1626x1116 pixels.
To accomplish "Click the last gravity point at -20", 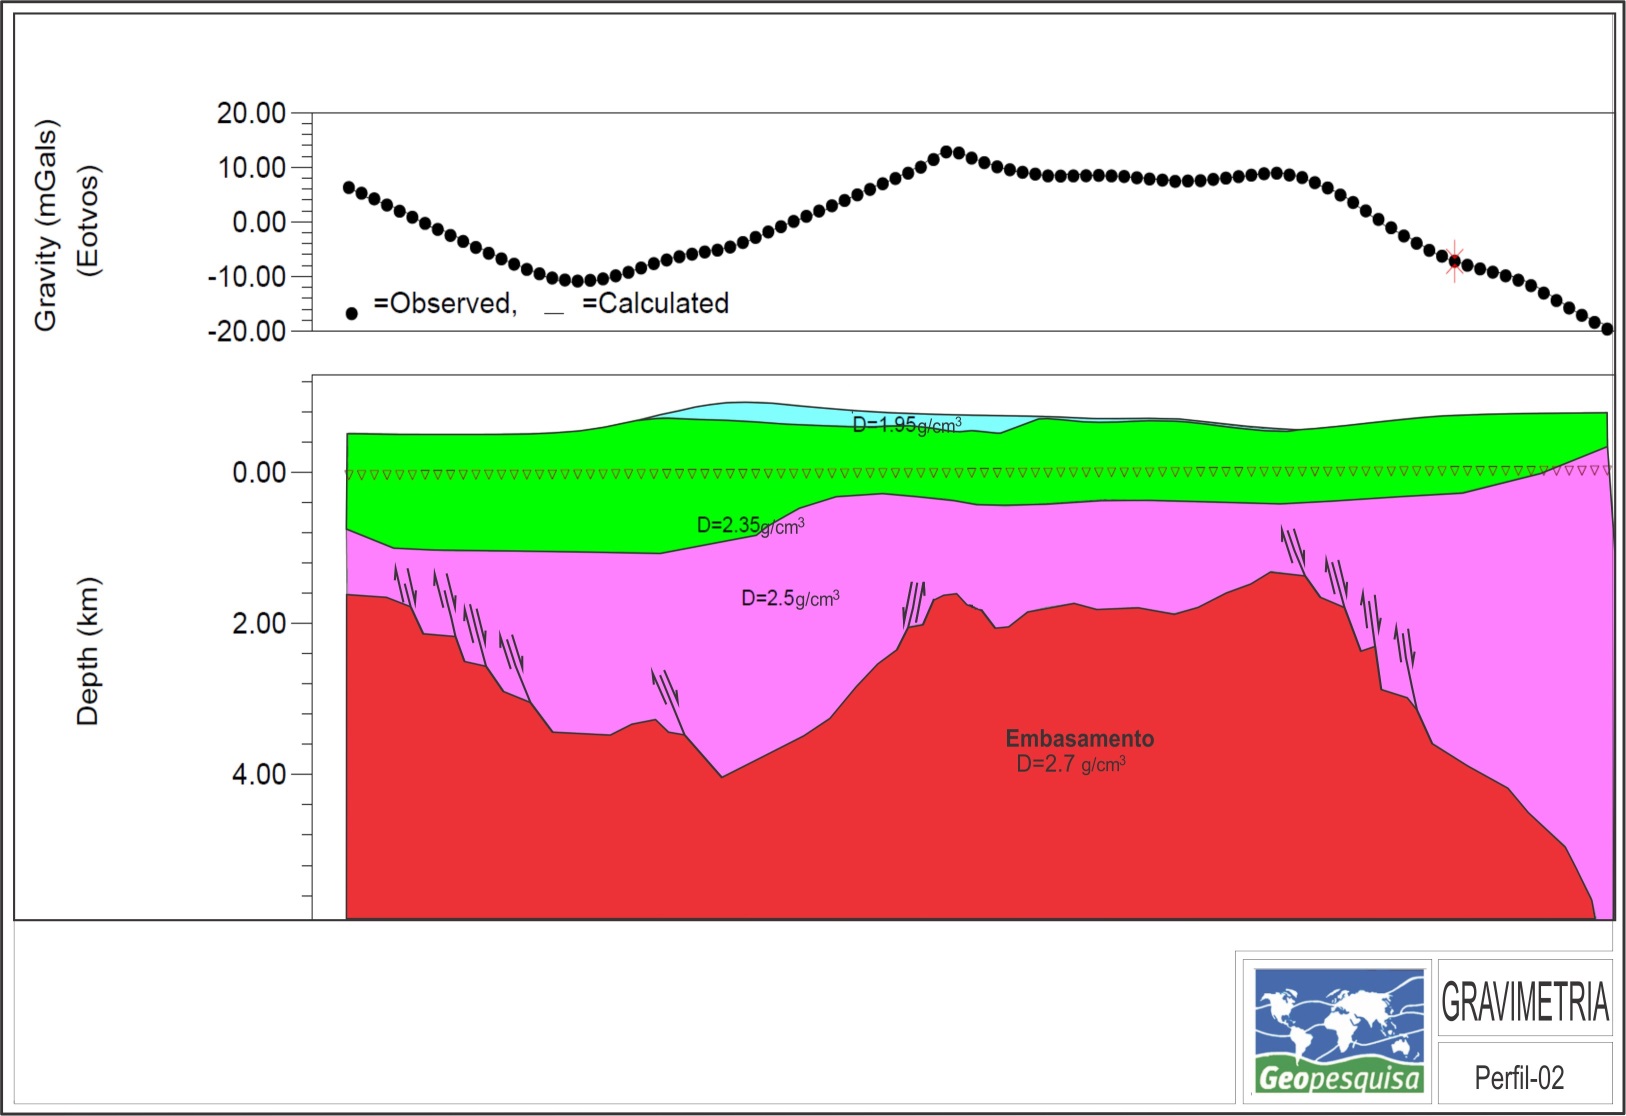I will pyautogui.click(x=1607, y=329).
